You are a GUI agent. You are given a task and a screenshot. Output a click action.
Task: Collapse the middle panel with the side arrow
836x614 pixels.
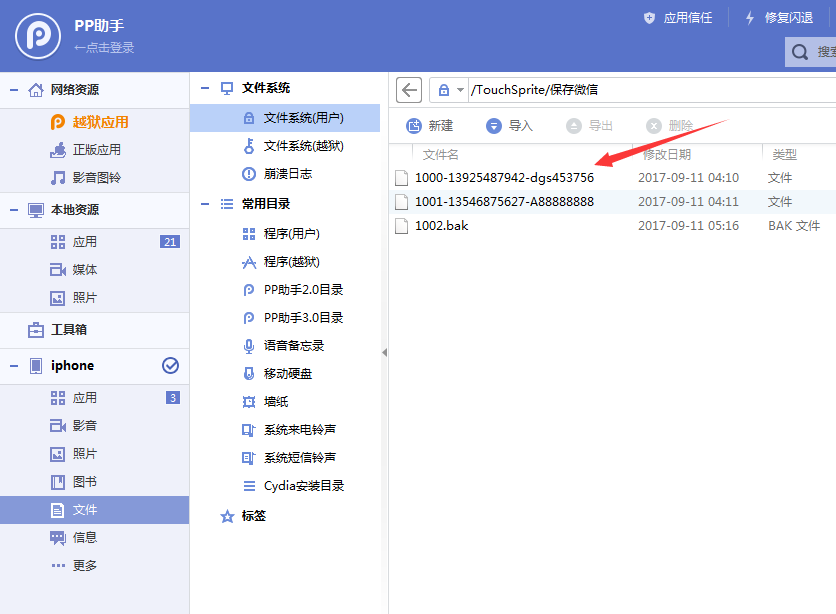click(x=383, y=352)
